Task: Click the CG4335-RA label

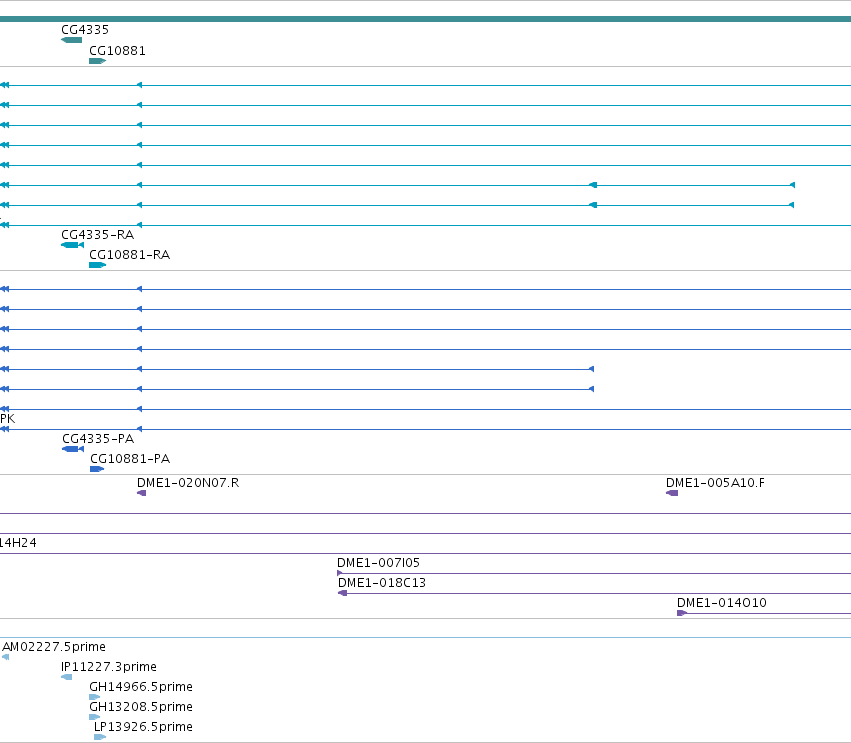Action: (x=98, y=235)
